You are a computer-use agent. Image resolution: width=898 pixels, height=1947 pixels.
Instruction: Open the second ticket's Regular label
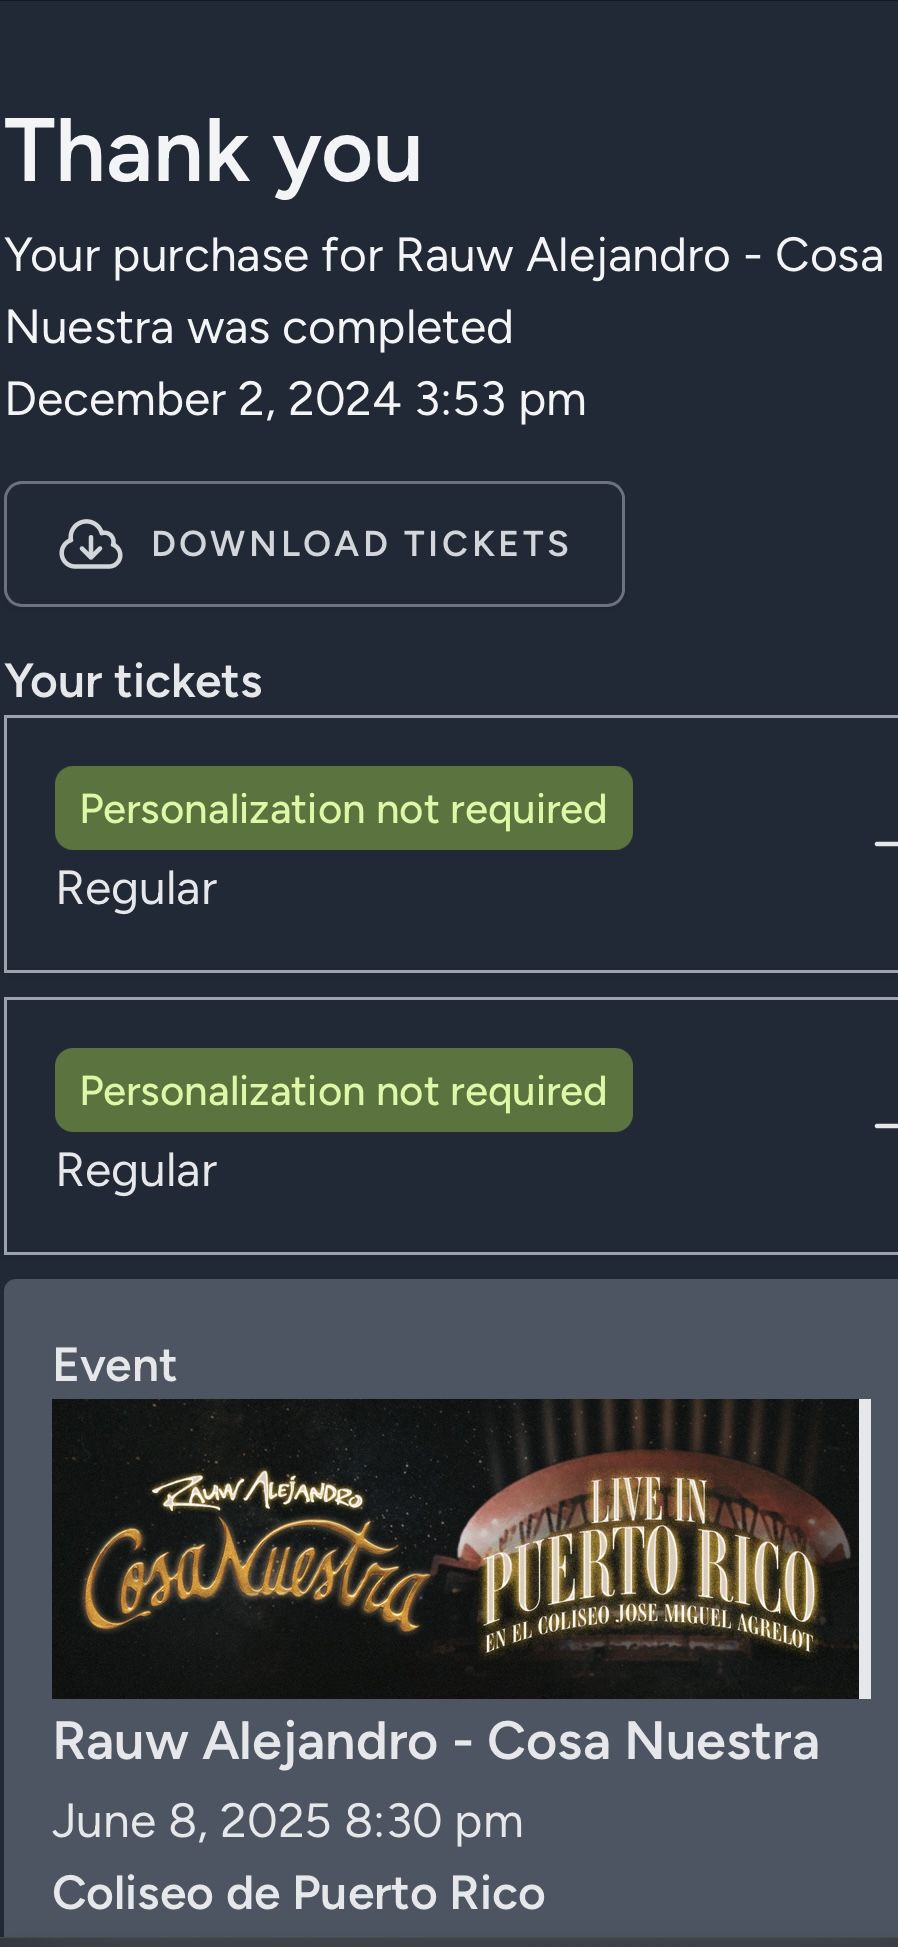[137, 1171]
